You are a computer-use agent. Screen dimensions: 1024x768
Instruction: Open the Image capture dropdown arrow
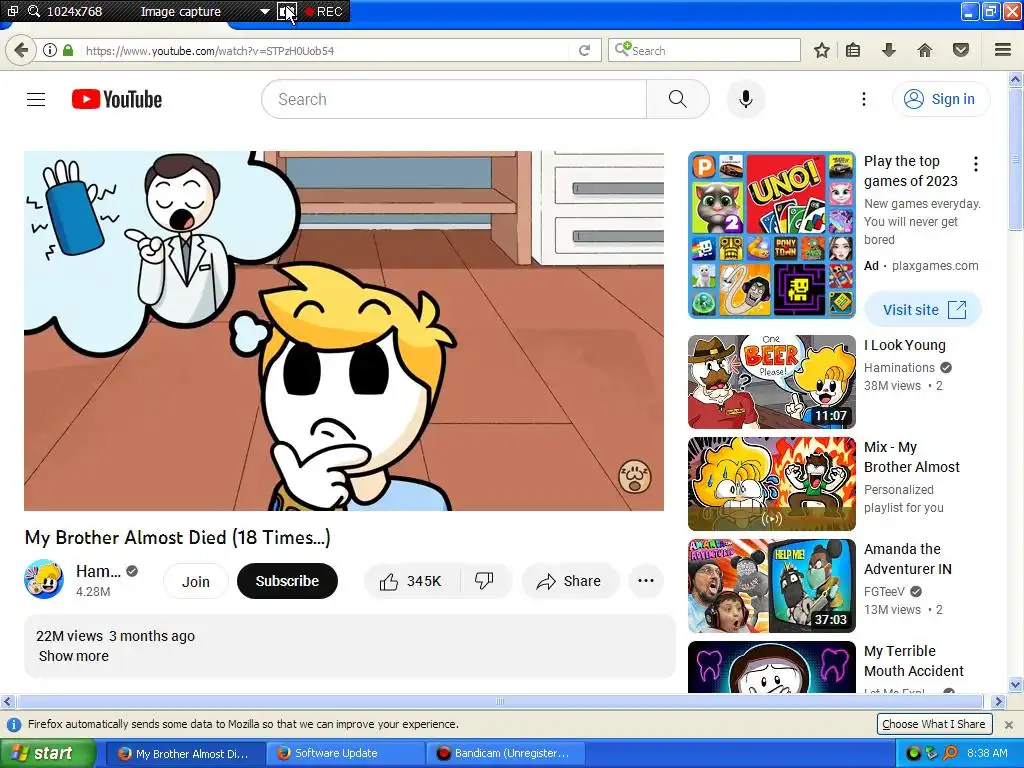click(x=264, y=11)
